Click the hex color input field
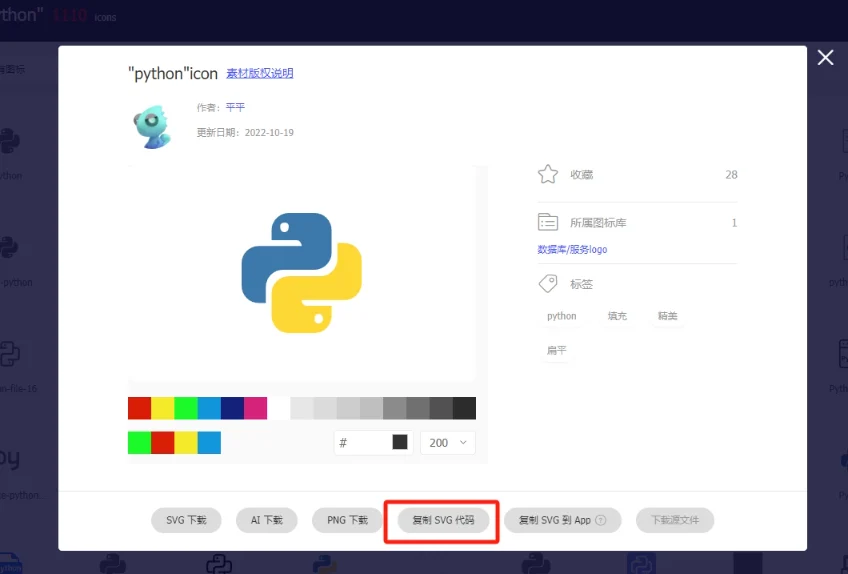The width and height of the screenshot is (848, 574). click(x=361, y=442)
